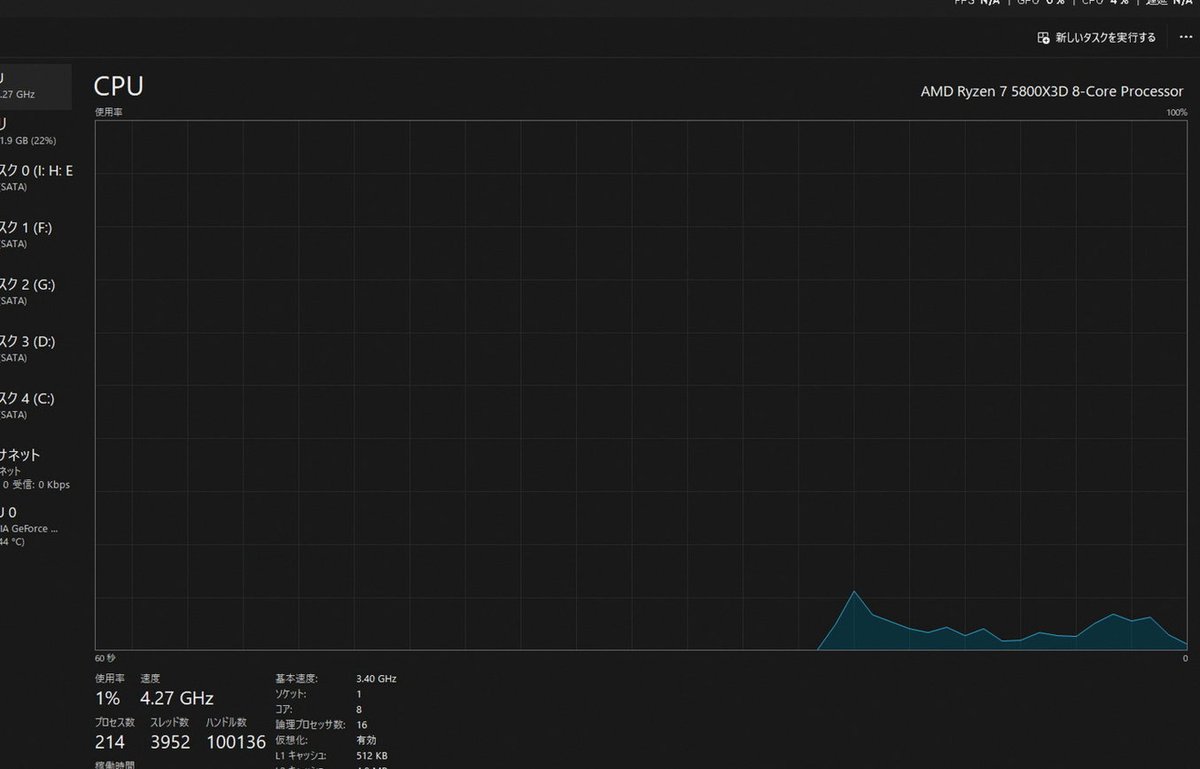
Task: Click the "4.27 GHz" speed value below the graph
Action: coord(177,698)
